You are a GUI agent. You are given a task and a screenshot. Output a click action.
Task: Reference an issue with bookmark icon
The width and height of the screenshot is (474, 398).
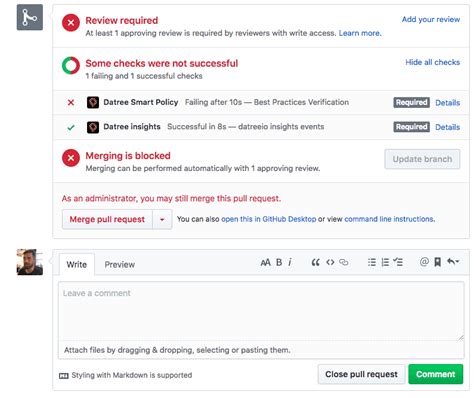(437, 262)
